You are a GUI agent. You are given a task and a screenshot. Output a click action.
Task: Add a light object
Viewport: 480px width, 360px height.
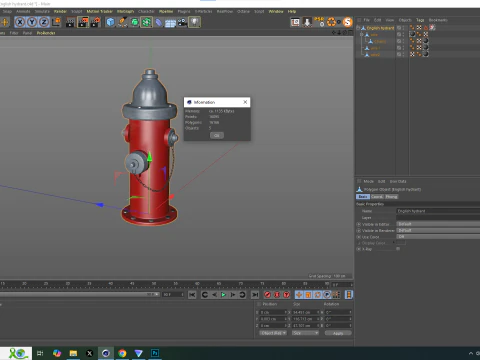click(x=195, y=22)
